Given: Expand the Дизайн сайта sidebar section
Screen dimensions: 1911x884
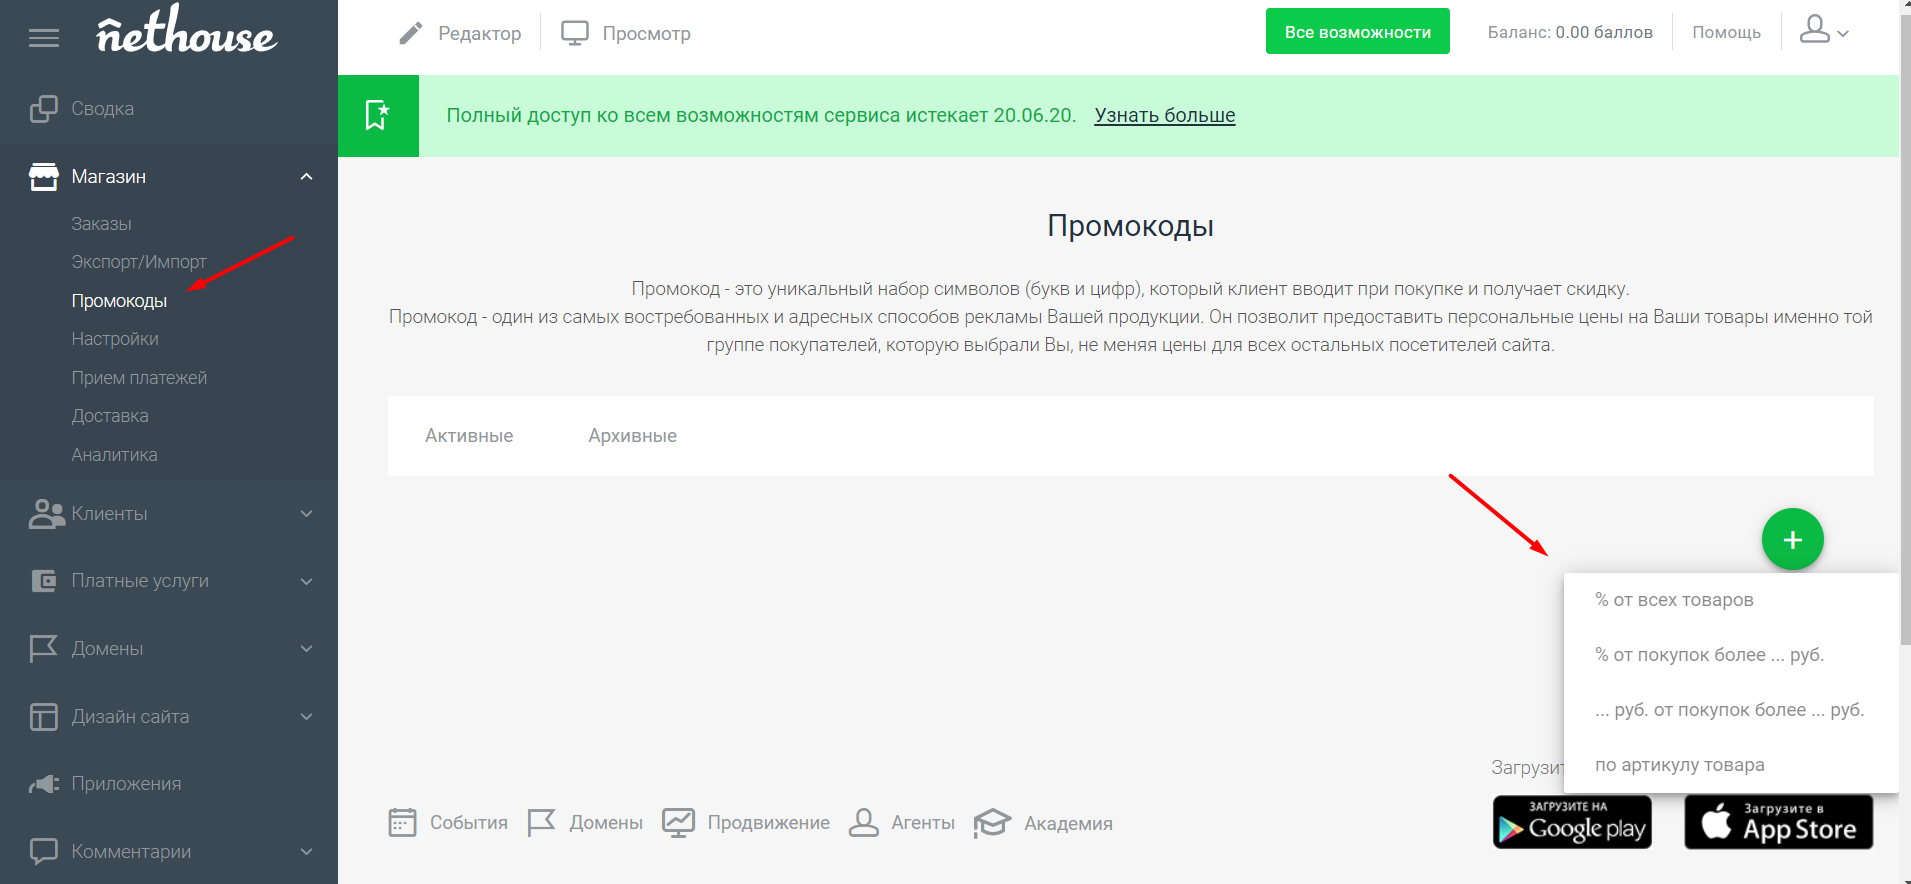Looking at the screenshot, I should coord(306,717).
